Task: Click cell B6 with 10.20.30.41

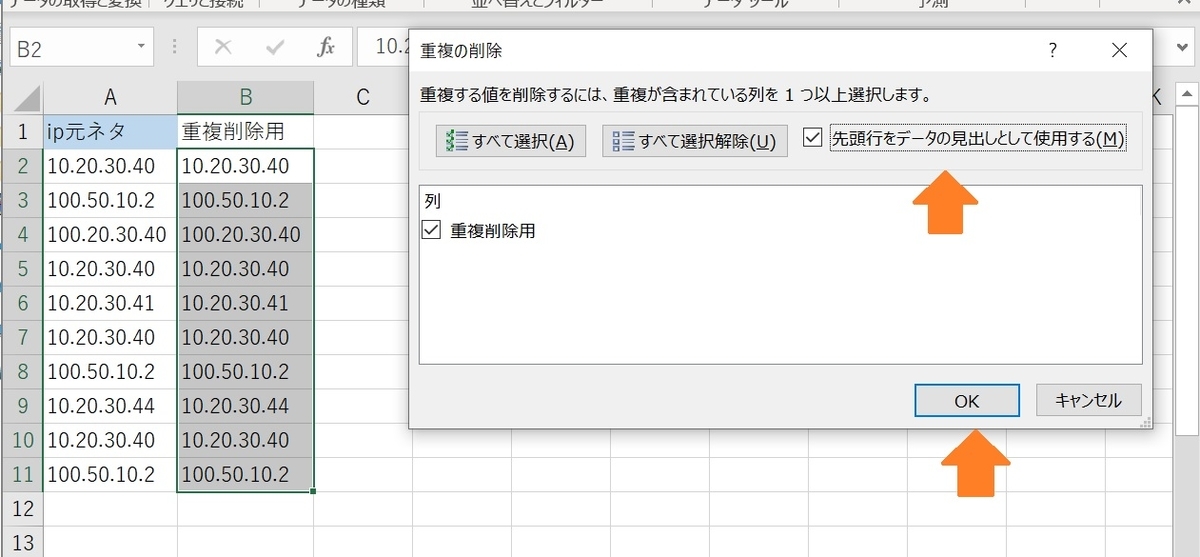Action: click(x=245, y=303)
